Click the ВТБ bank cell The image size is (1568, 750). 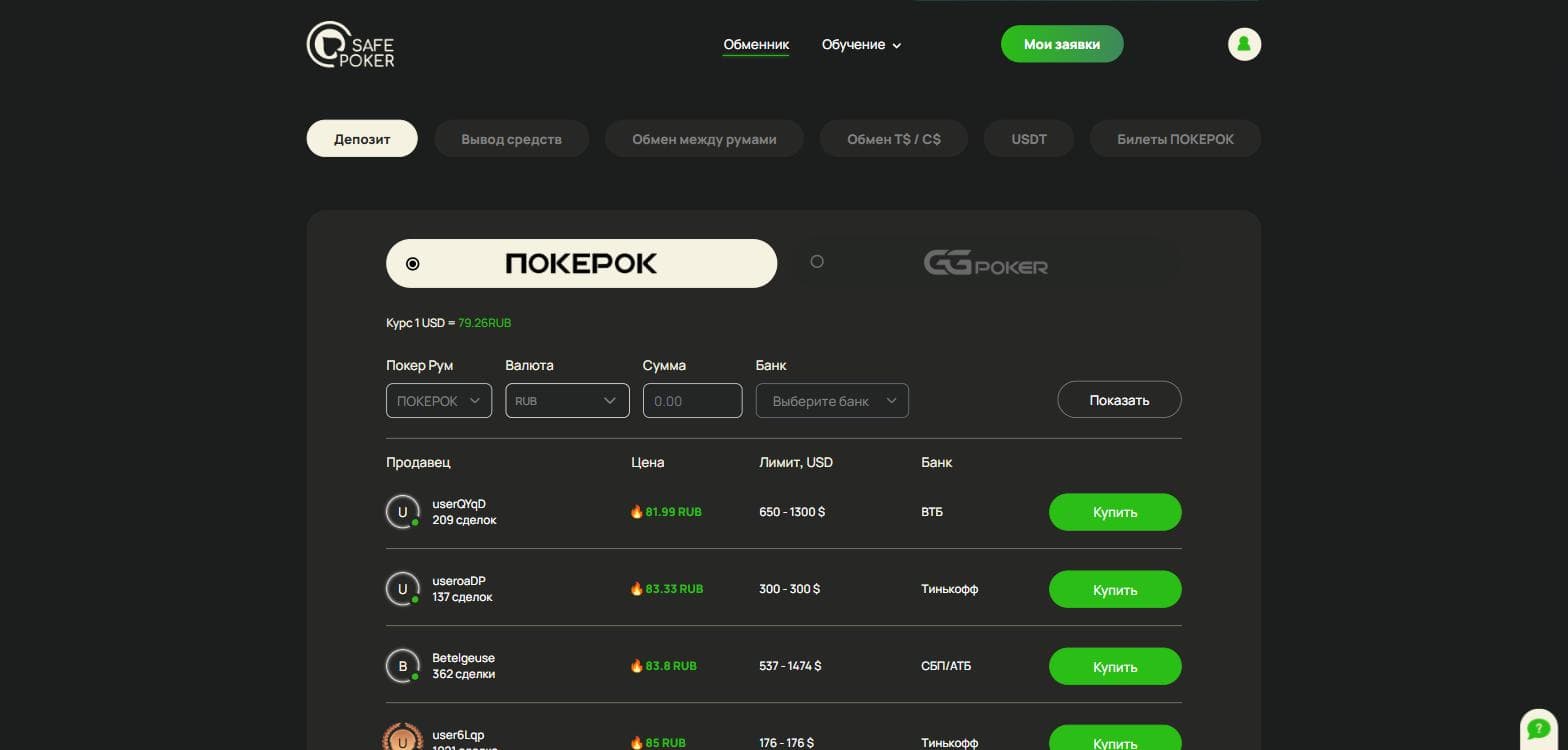pyautogui.click(x=932, y=512)
